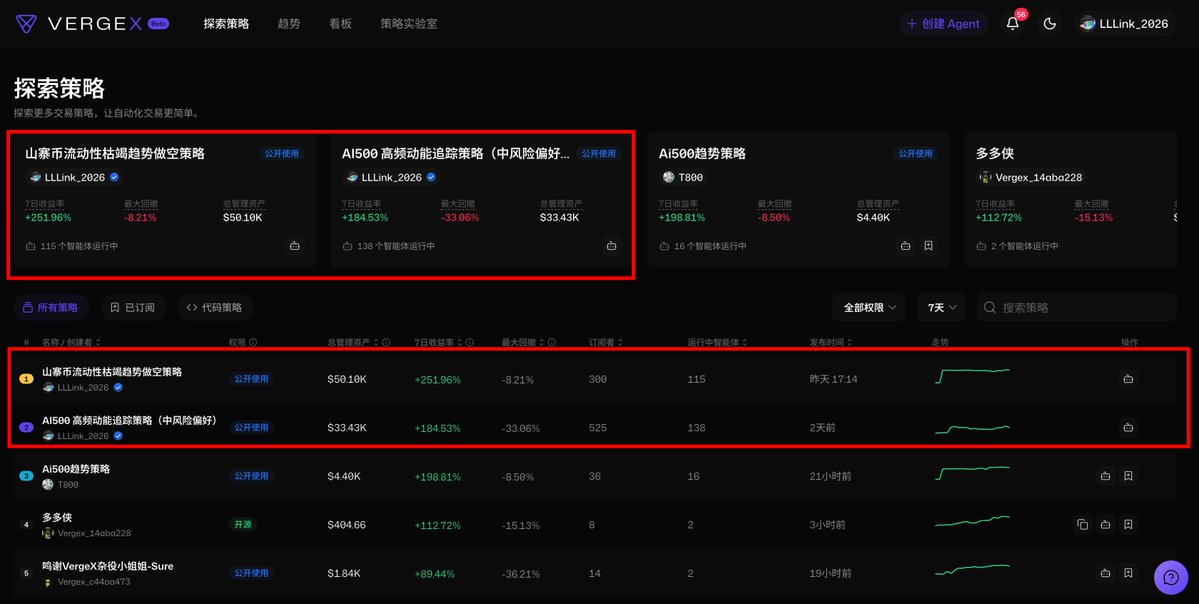This screenshot has height=604, width=1199.
Task: Click the 525 subscribers count
Action: pyautogui.click(x=598, y=427)
